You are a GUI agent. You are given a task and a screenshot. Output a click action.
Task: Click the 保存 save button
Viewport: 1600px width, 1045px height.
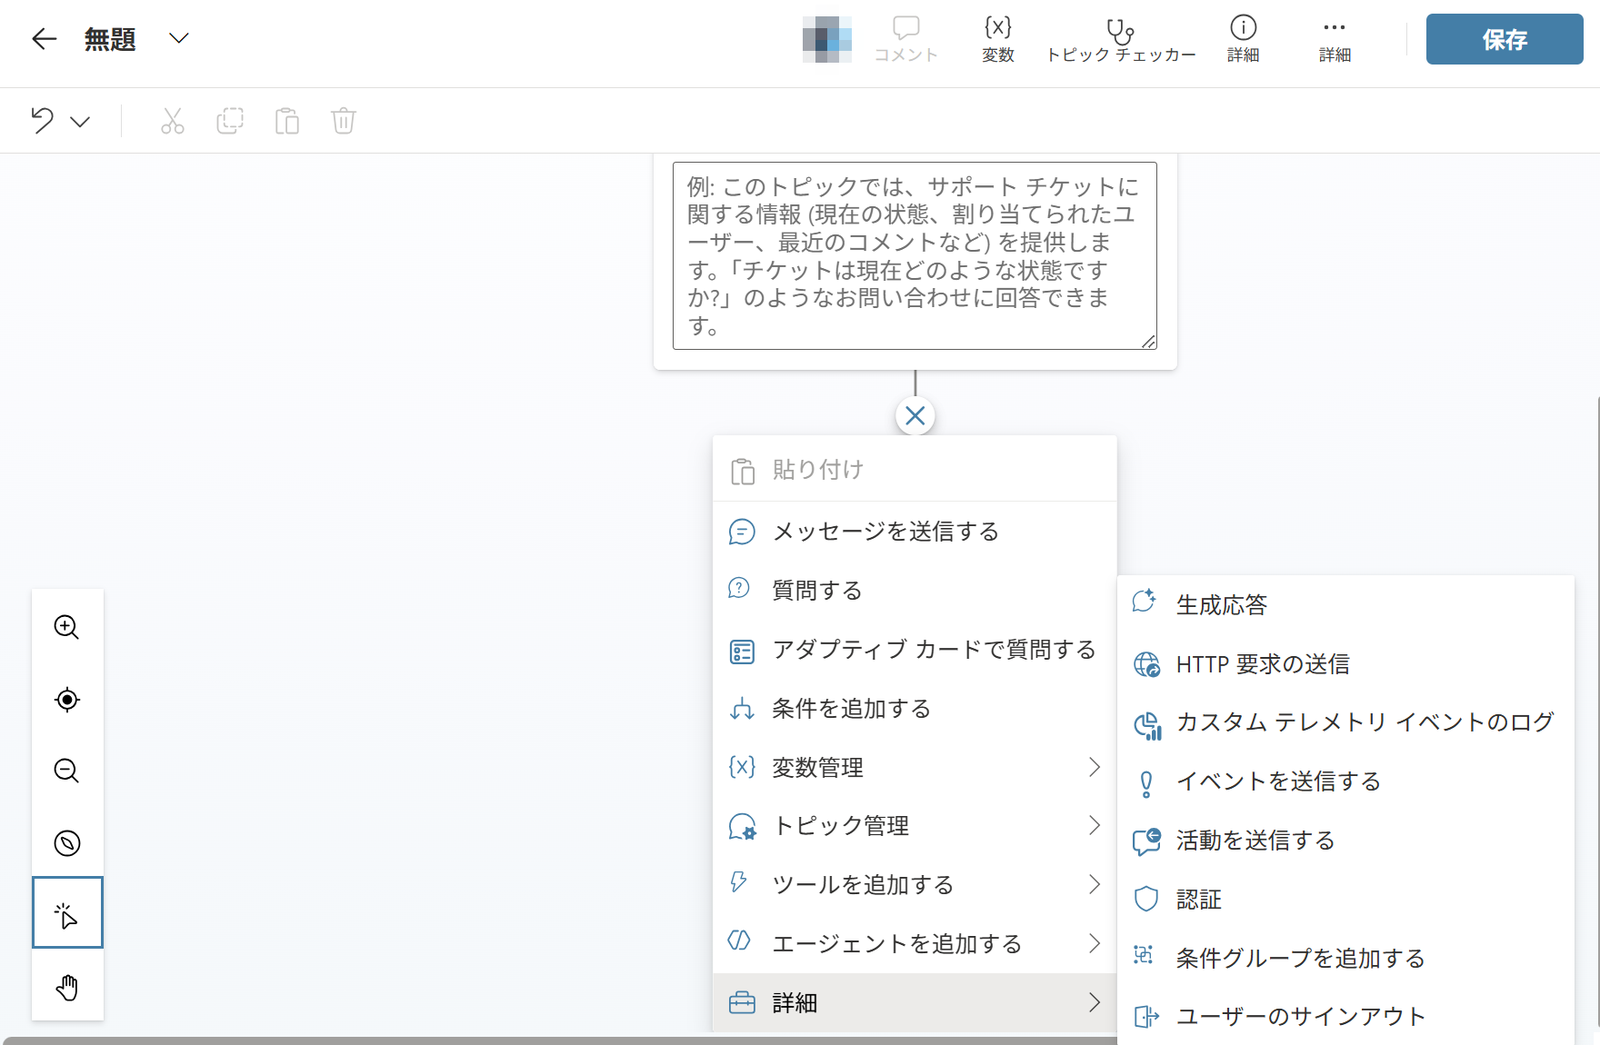pyautogui.click(x=1504, y=39)
